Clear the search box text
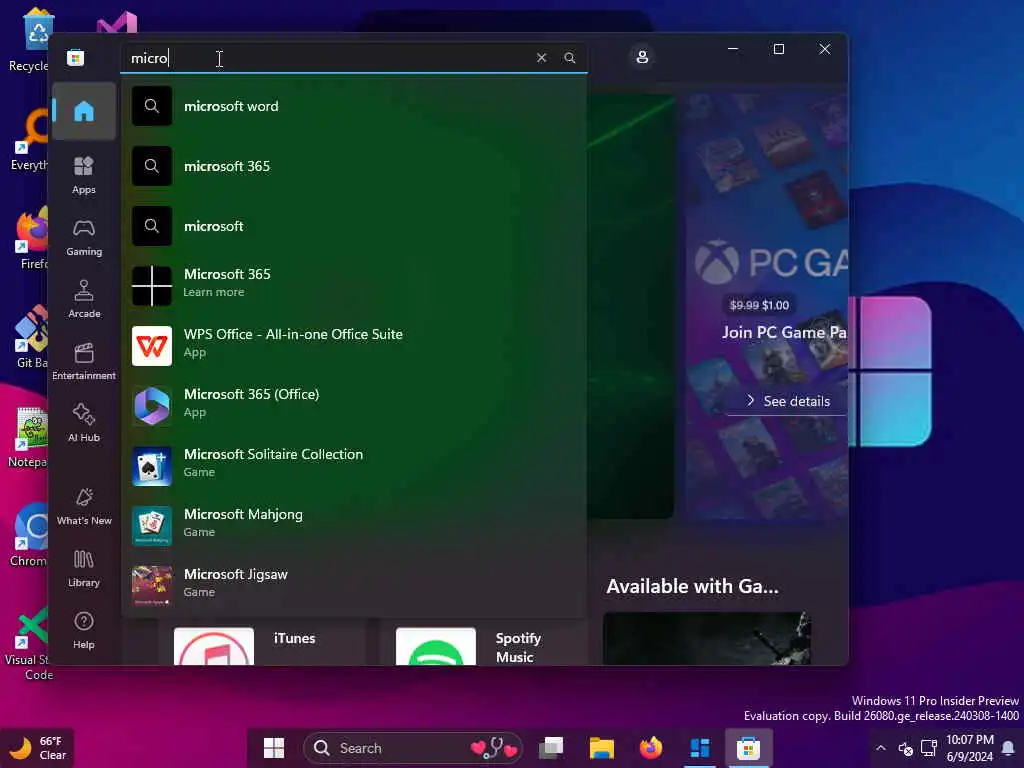This screenshot has width=1024, height=768. 541,57
